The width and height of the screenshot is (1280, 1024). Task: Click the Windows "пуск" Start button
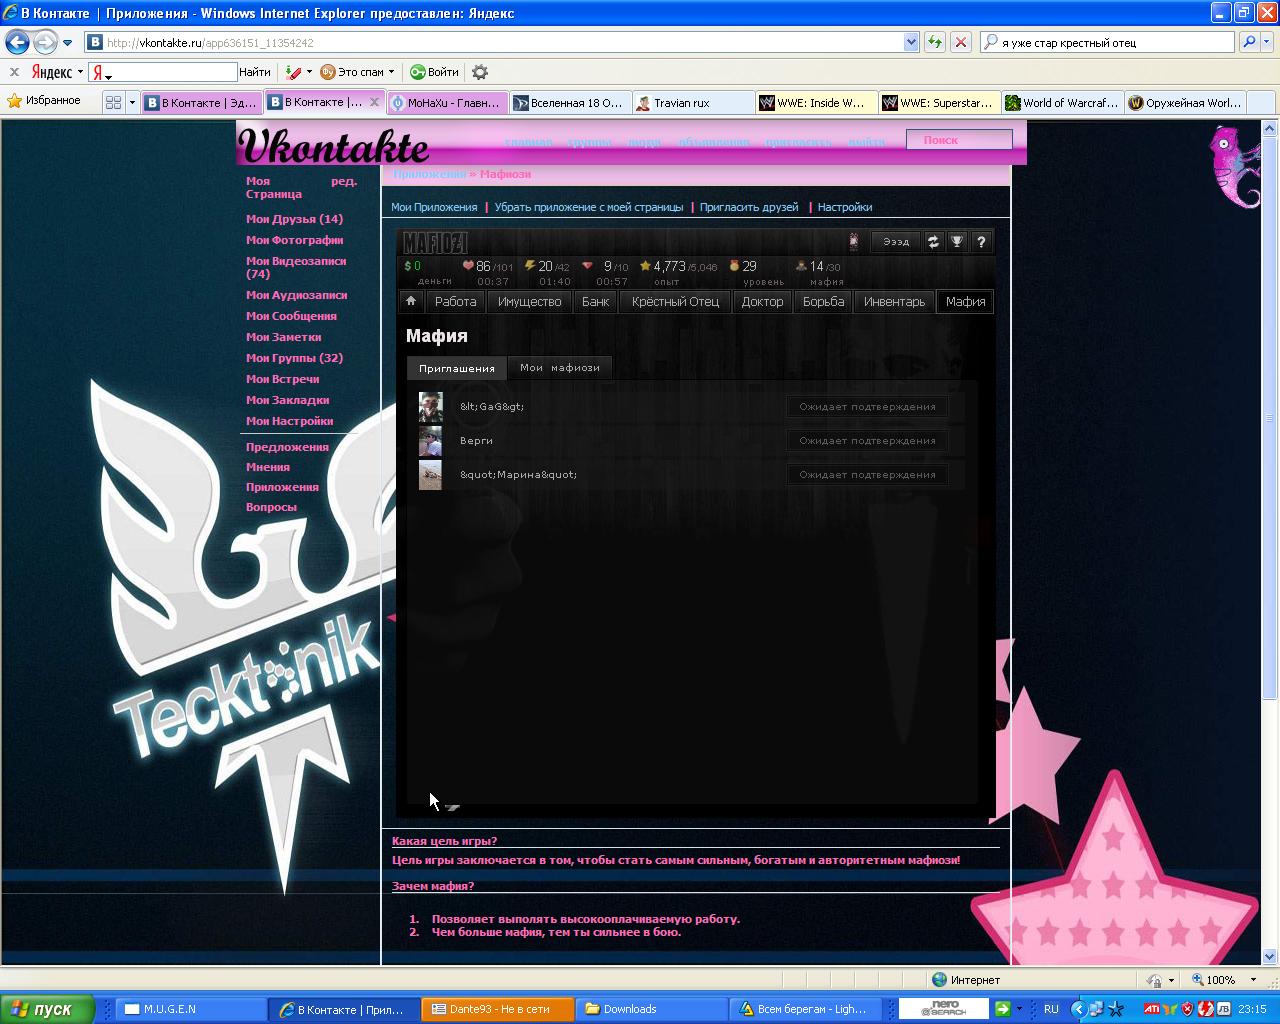47,1009
